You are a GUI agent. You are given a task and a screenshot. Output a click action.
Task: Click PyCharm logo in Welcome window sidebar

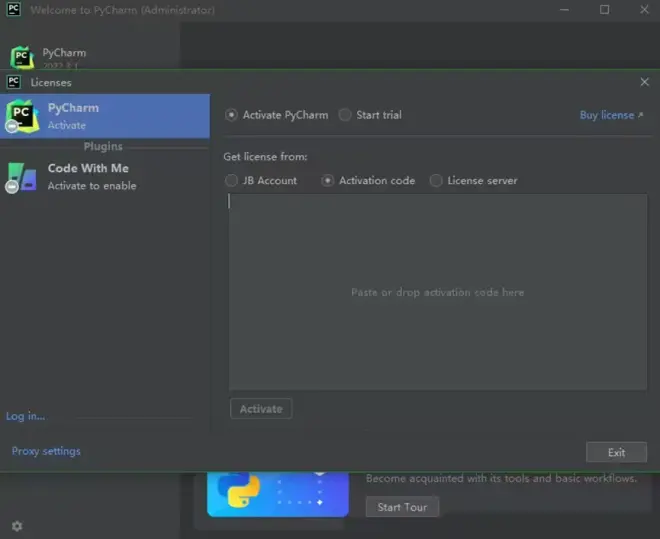coord(22,57)
